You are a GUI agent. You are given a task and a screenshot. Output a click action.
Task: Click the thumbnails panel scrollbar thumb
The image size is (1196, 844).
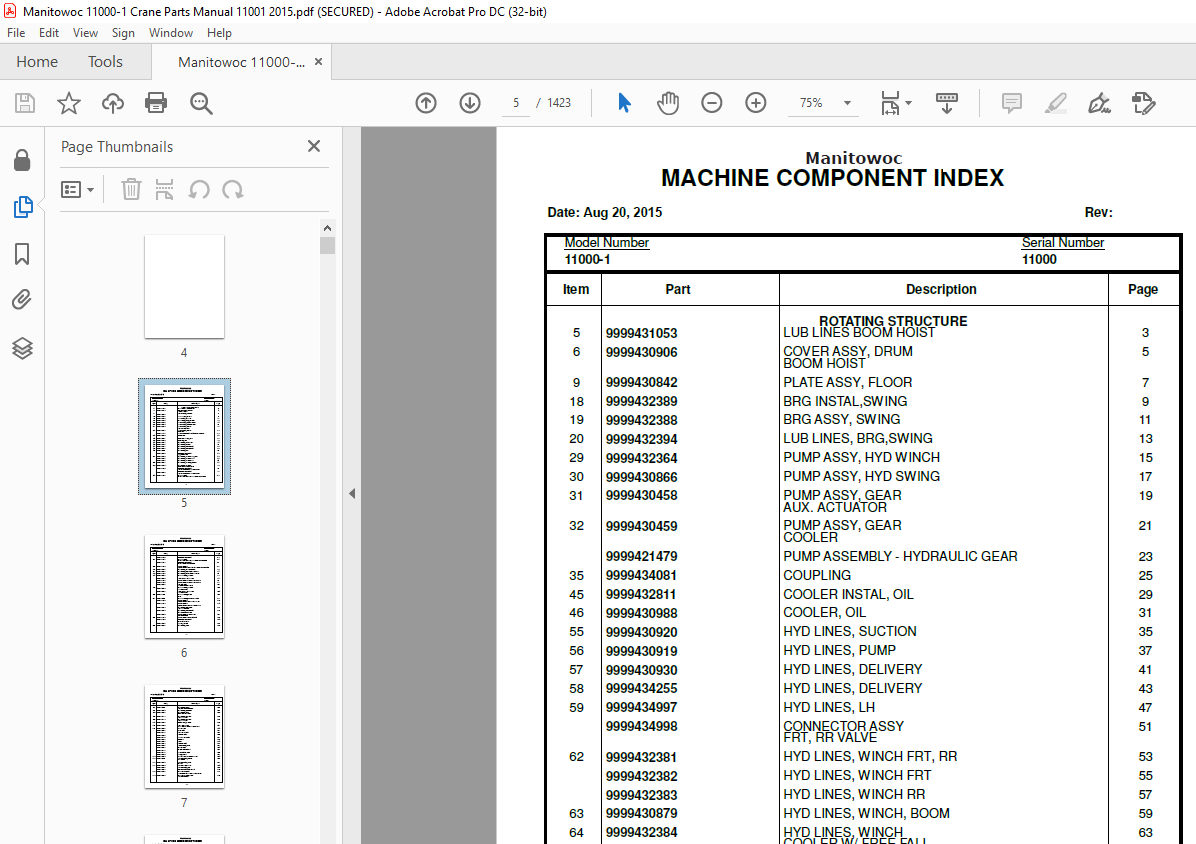click(x=327, y=245)
